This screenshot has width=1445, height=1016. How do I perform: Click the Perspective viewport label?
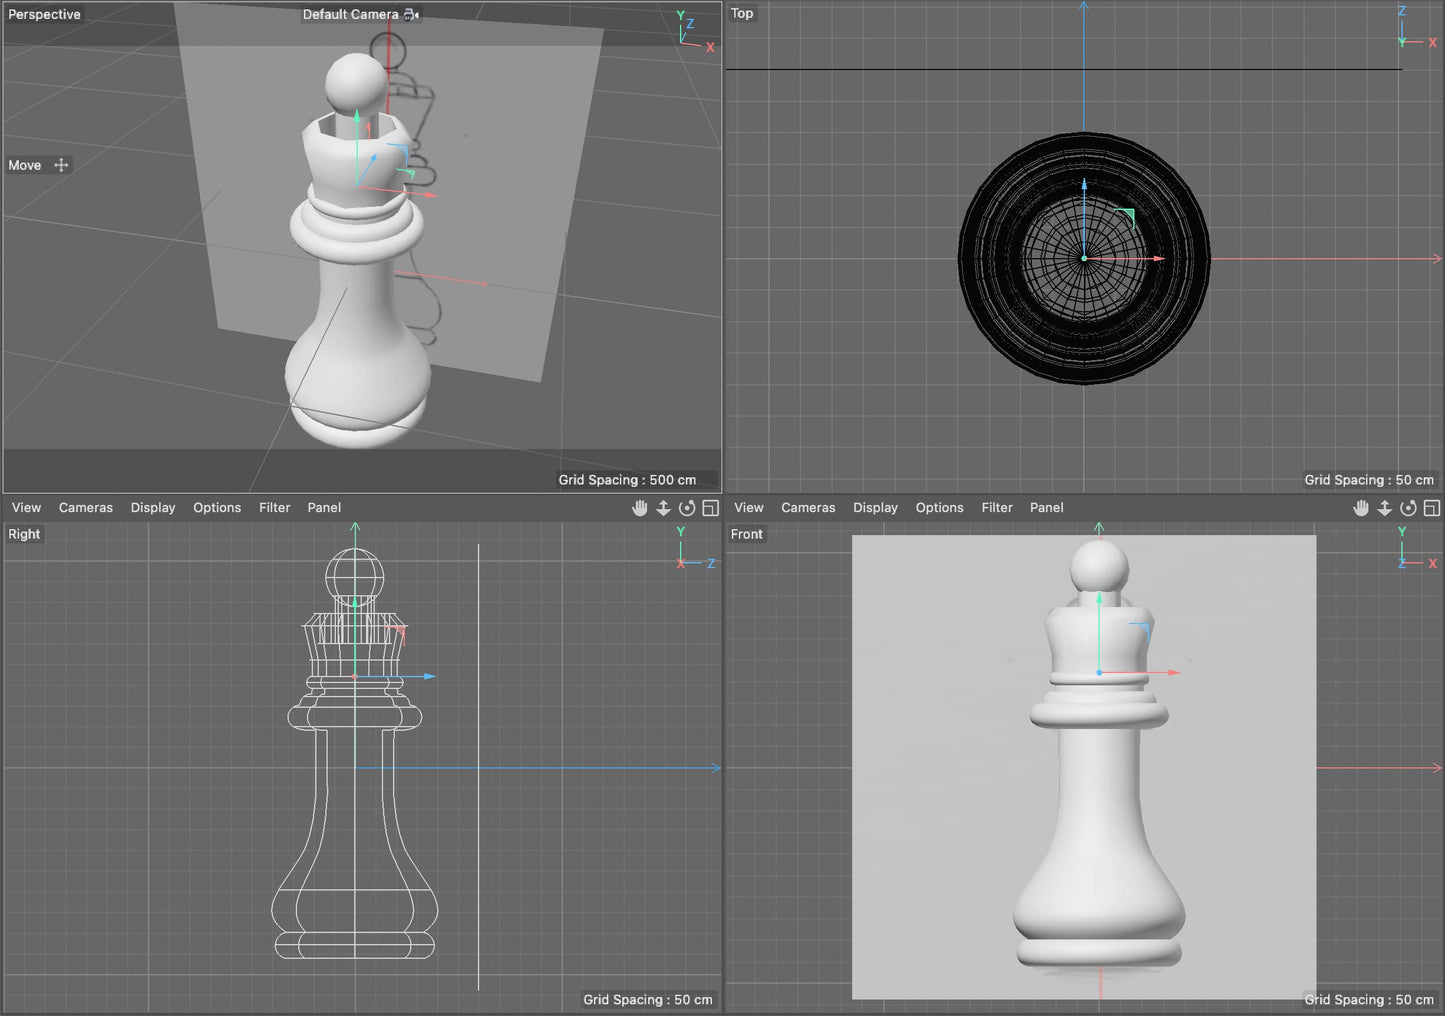tap(44, 14)
